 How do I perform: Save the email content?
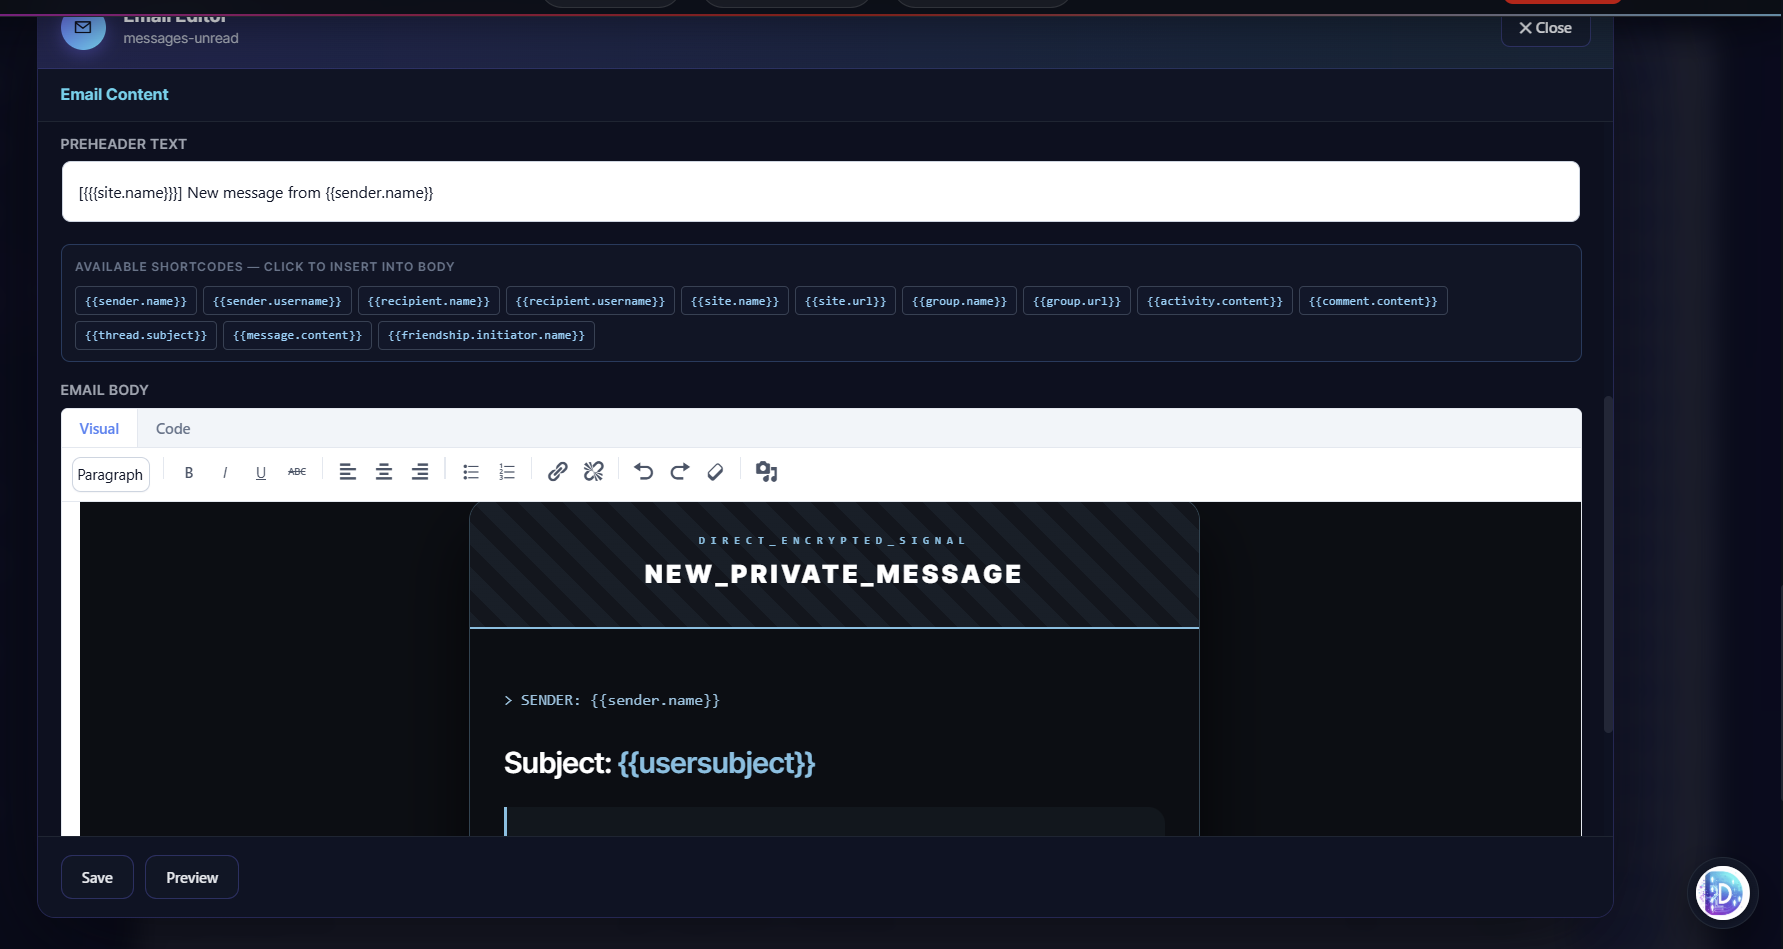(96, 877)
